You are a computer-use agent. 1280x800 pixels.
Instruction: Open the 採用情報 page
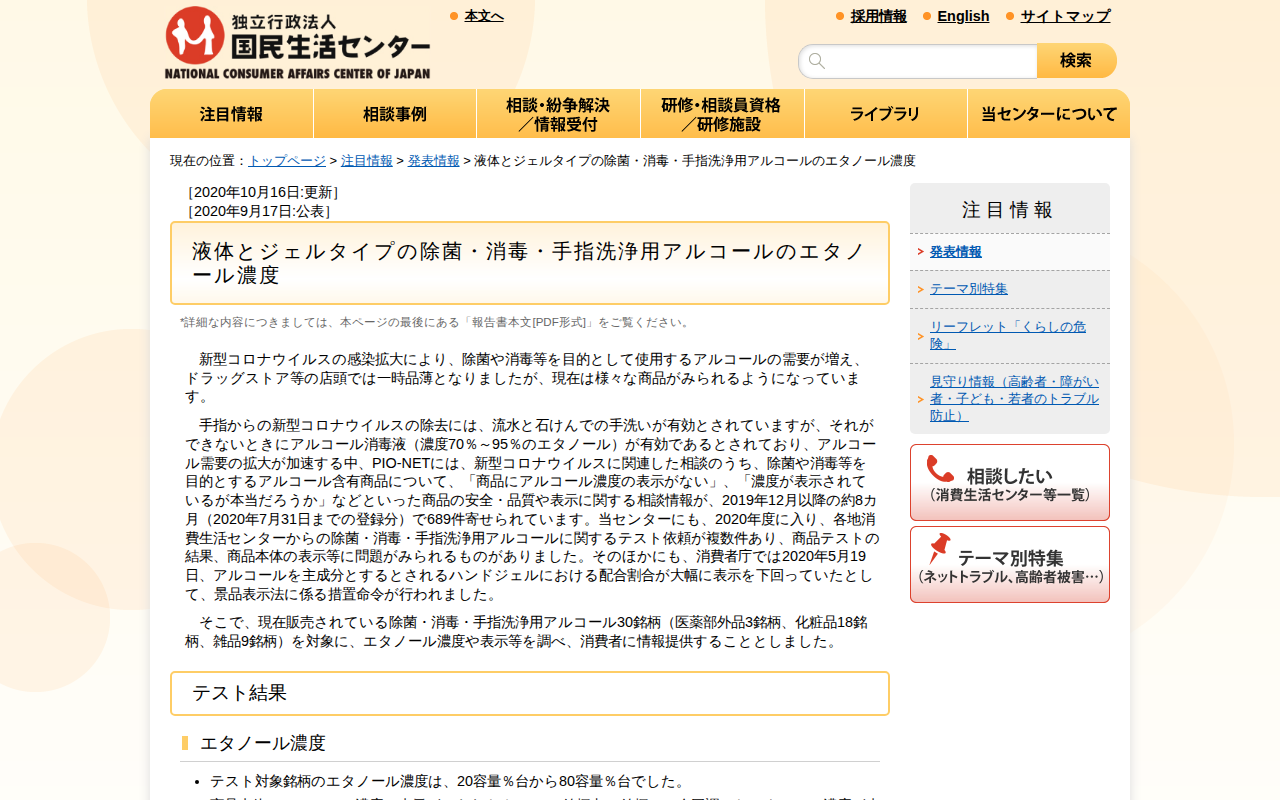tap(878, 16)
